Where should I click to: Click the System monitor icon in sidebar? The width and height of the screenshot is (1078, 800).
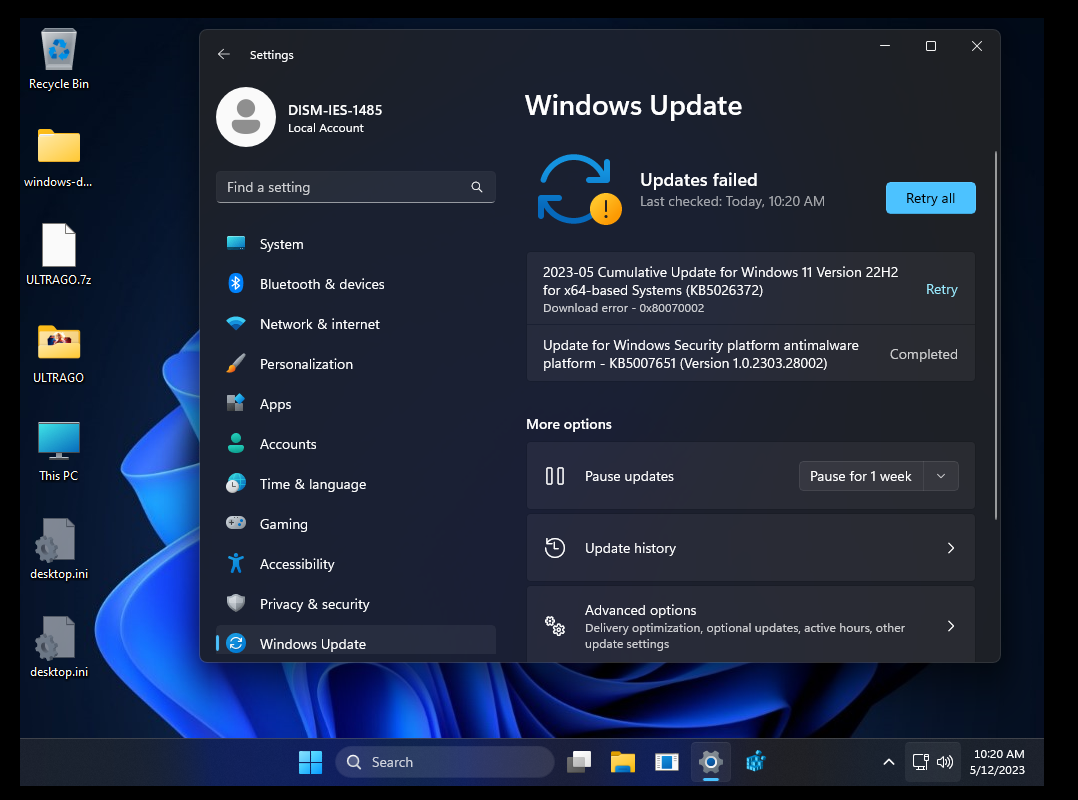tap(236, 243)
